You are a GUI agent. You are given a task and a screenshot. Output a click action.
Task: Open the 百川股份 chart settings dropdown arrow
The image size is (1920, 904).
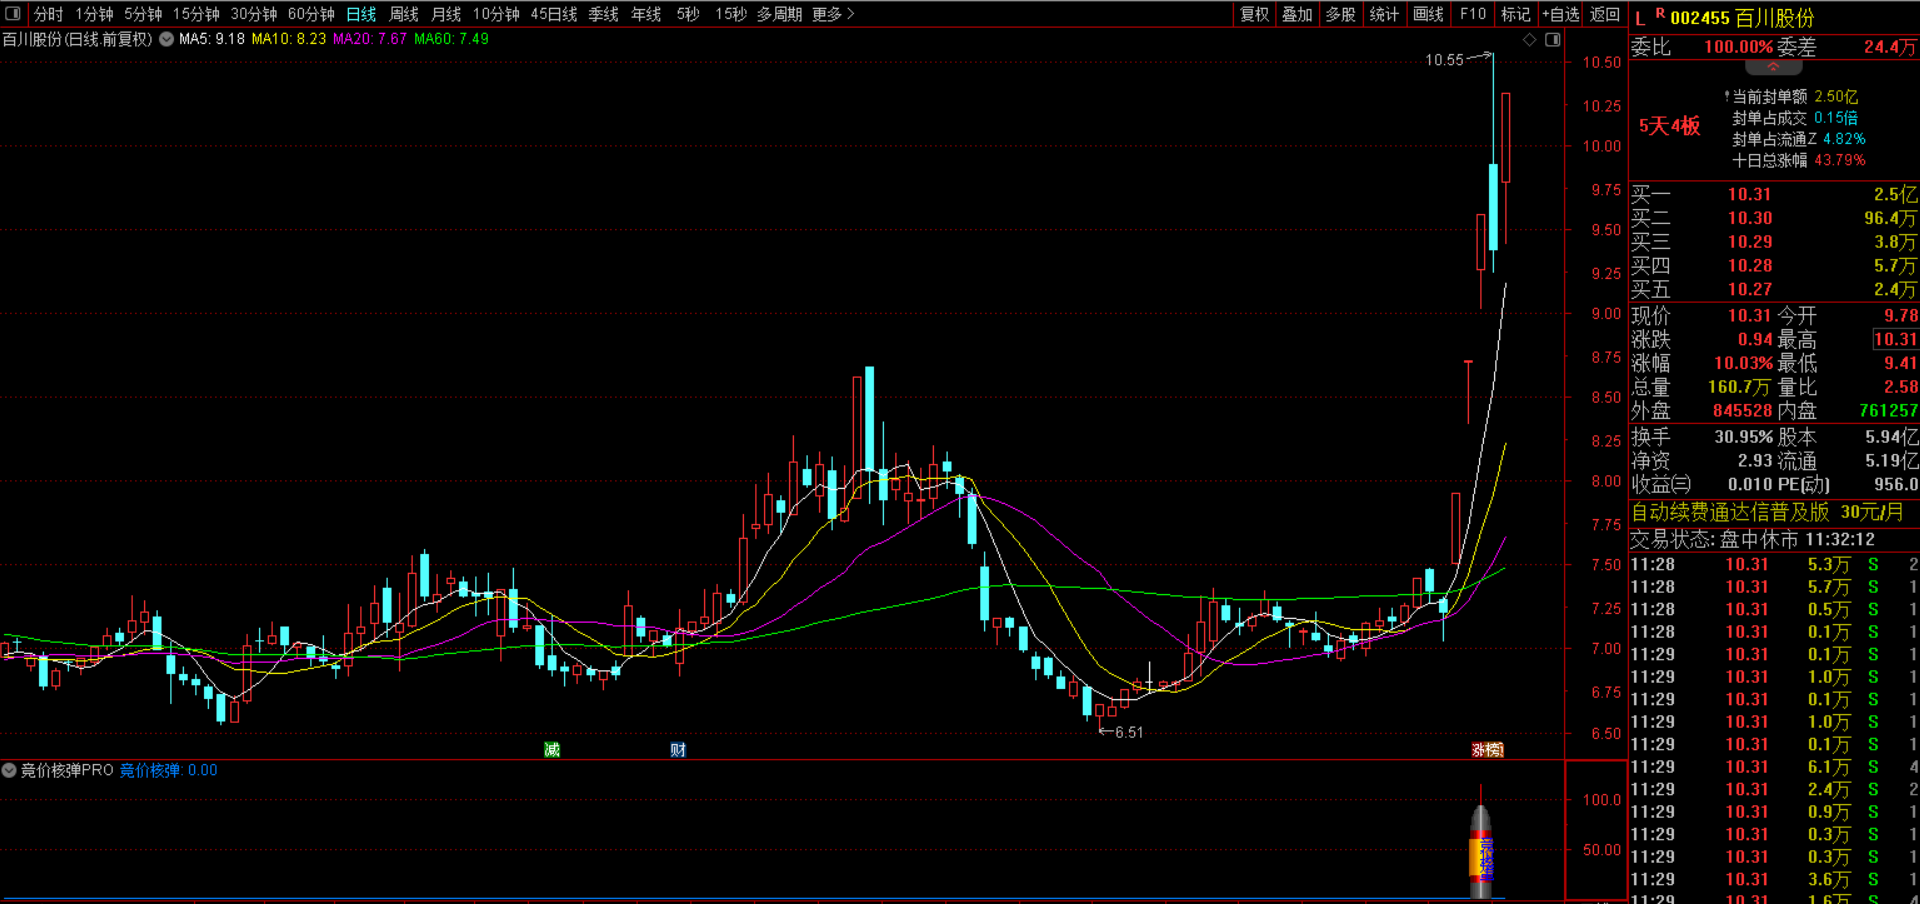tap(167, 39)
